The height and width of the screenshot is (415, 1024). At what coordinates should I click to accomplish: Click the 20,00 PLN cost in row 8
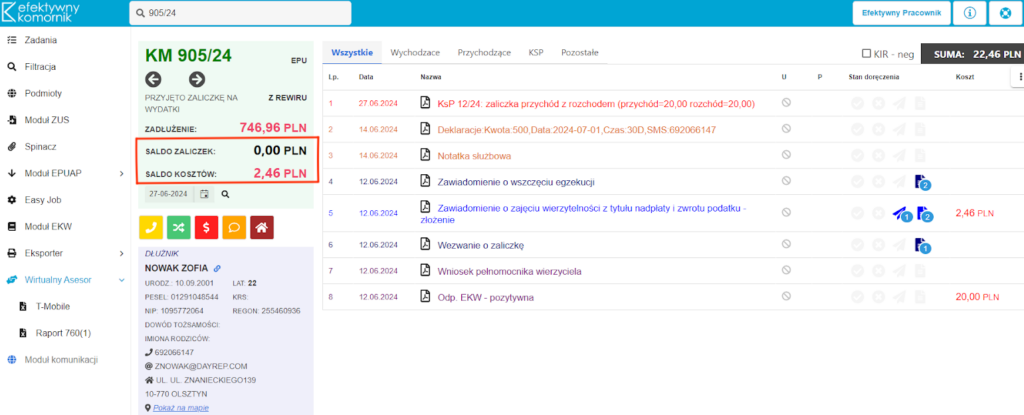pyautogui.click(x=977, y=297)
